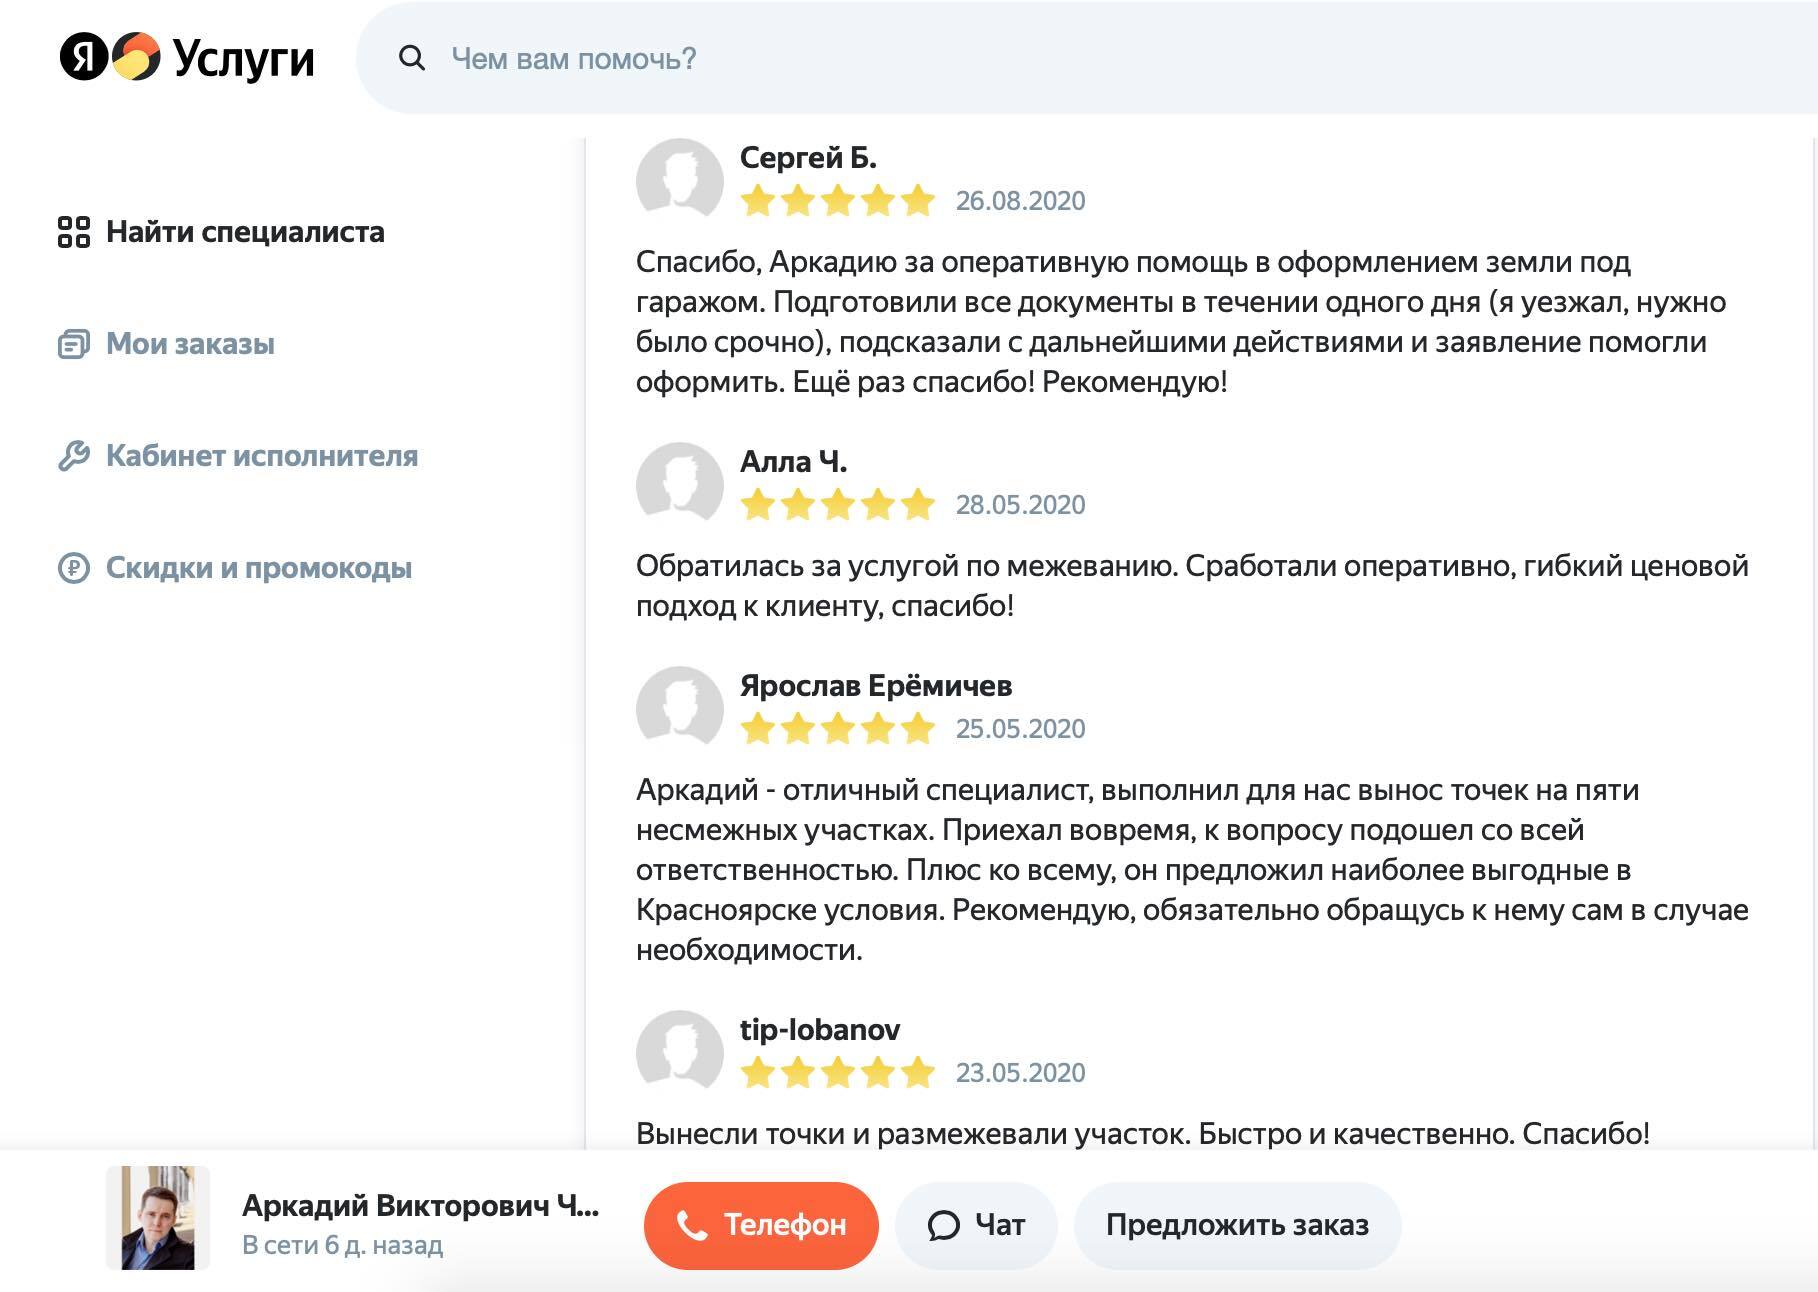Click the Кабинет исполнителя wrench icon
The height and width of the screenshot is (1292, 1818).
tap(74, 456)
